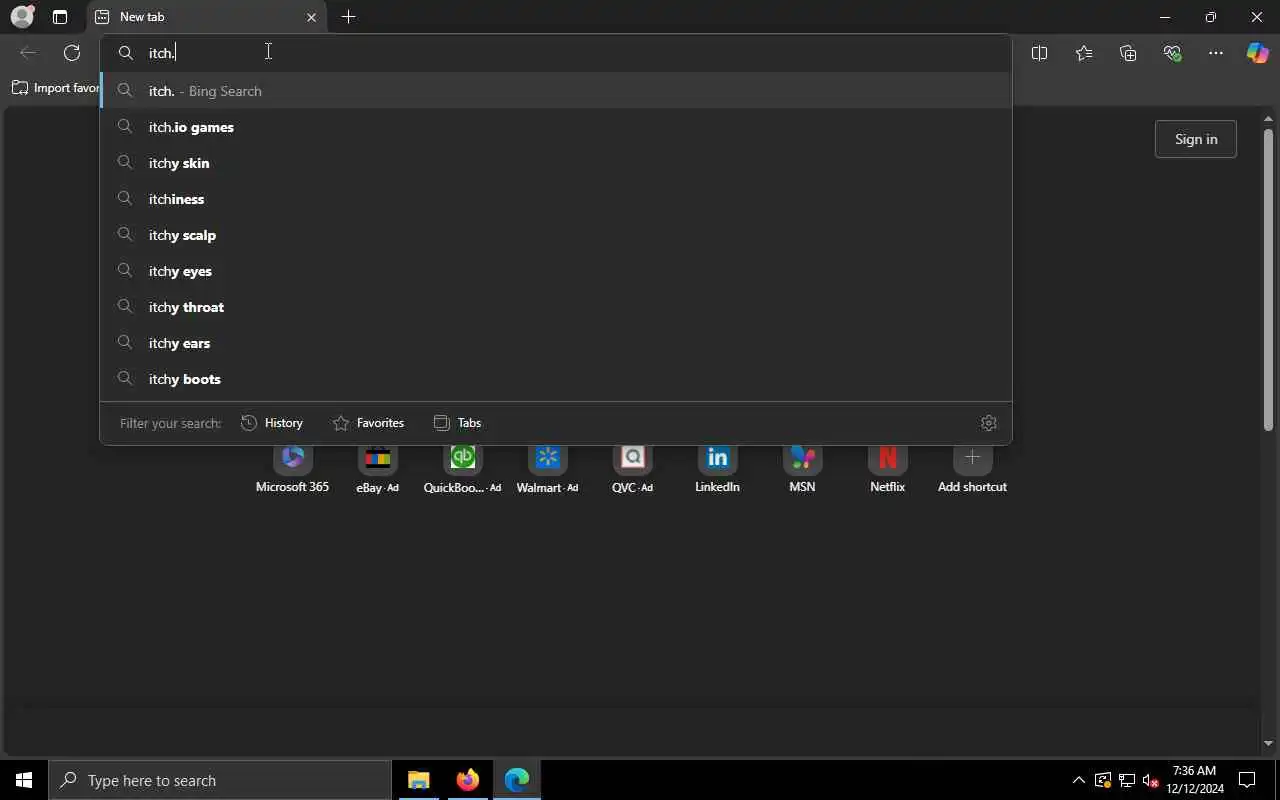Screen dimensions: 1280x800
Task: Choose the 'itchy eyes' suggestion
Action: tap(556, 271)
